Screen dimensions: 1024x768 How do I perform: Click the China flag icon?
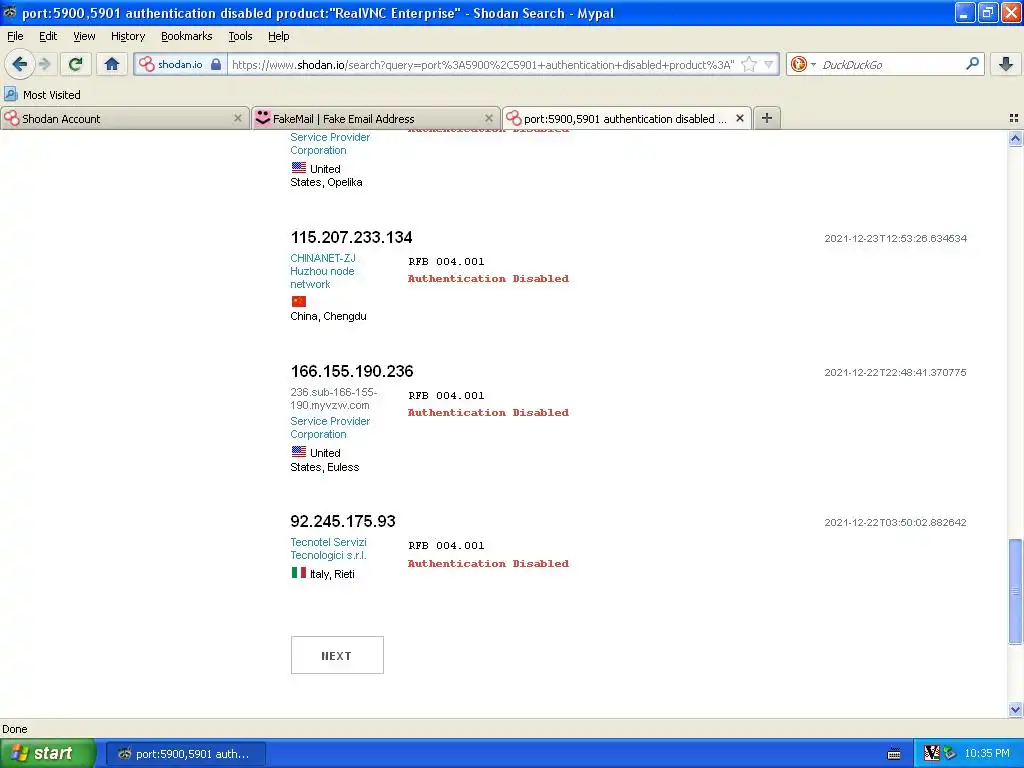click(x=298, y=301)
